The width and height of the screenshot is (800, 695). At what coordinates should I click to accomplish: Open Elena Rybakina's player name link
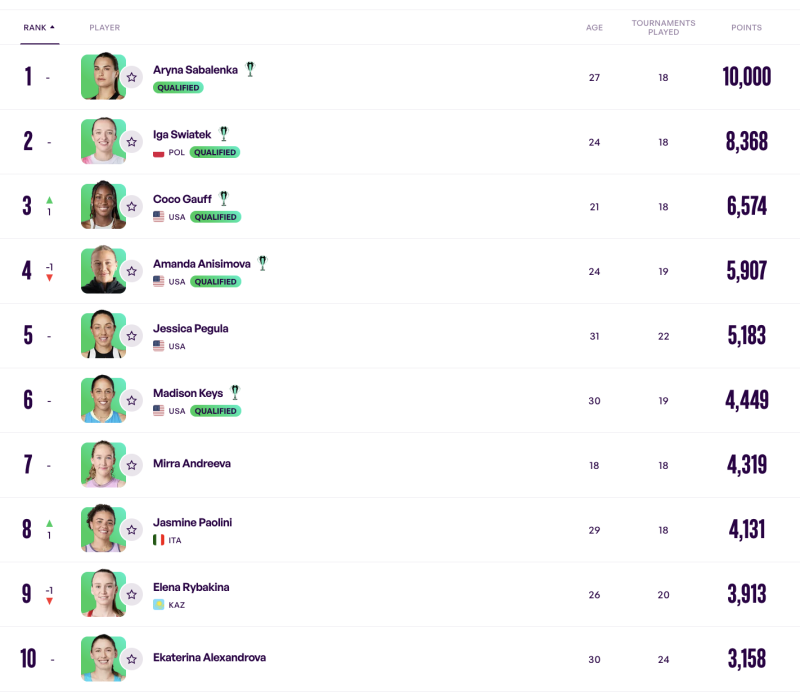pyautogui.click(x=191, y=587)
